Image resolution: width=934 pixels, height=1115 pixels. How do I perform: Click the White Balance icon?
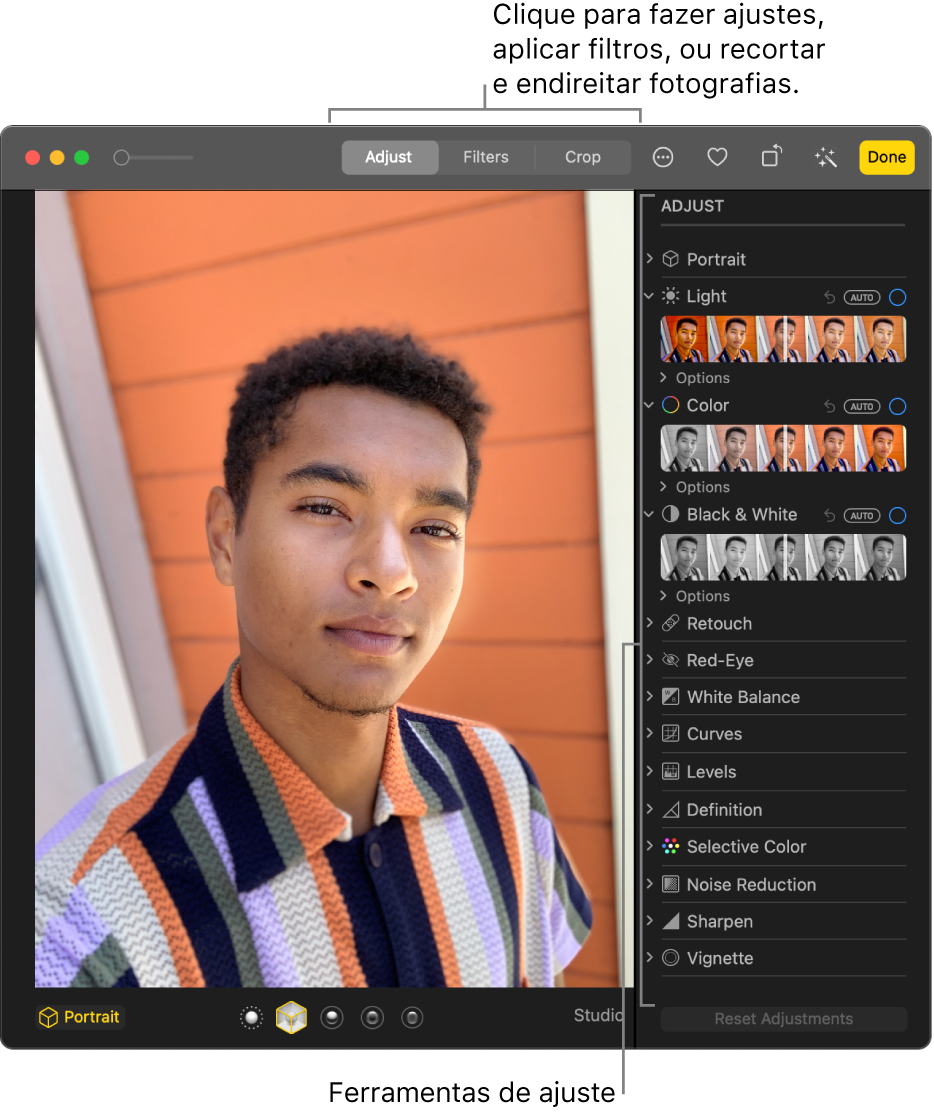coord(670,697)
